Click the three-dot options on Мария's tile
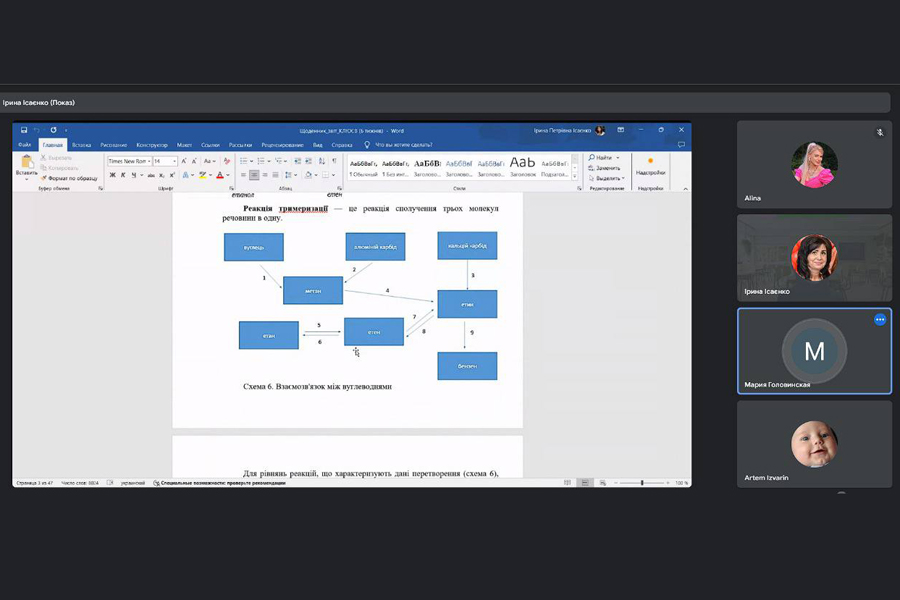The image size is (900, 600). [880, 319]
